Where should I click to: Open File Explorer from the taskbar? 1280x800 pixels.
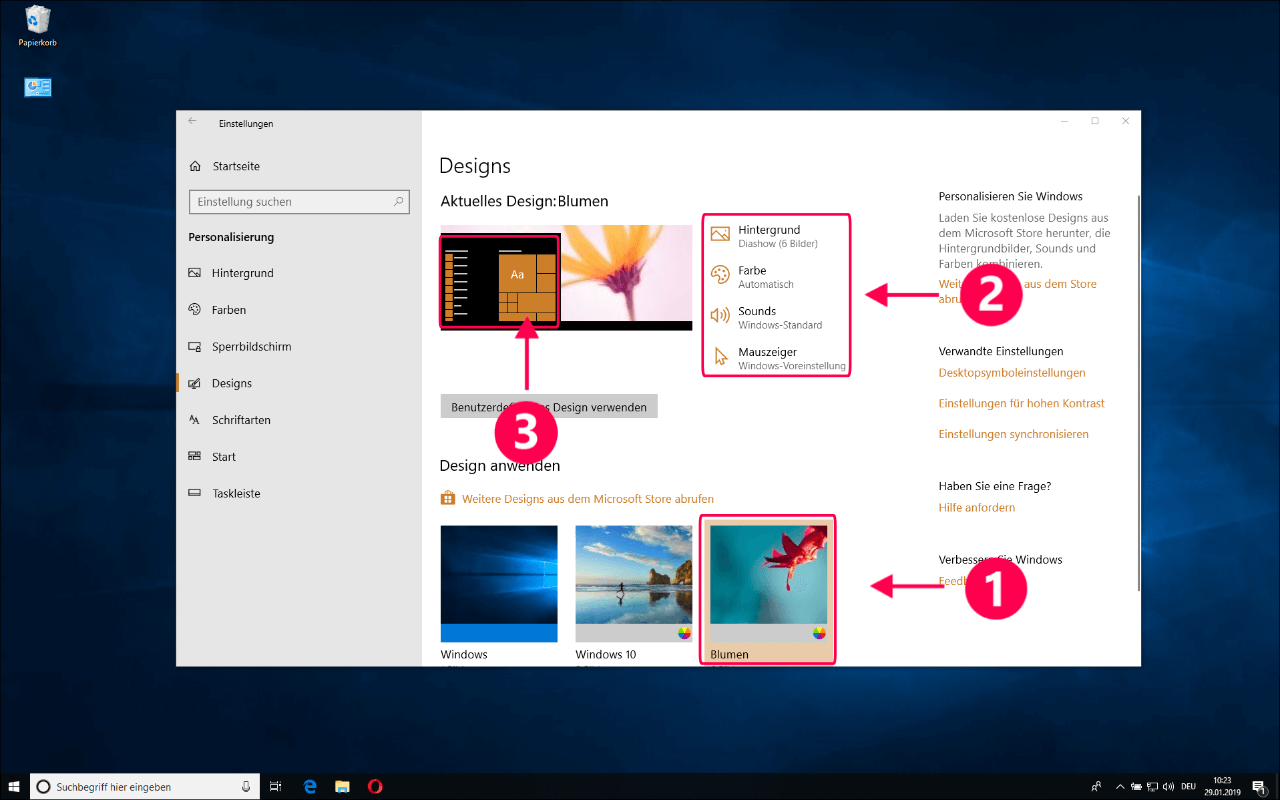(x=342, y=787)
